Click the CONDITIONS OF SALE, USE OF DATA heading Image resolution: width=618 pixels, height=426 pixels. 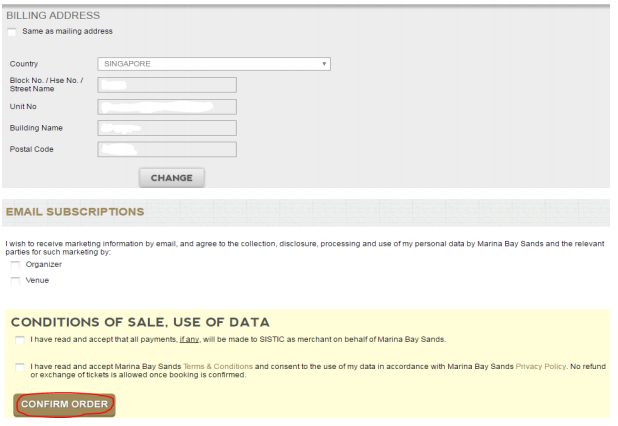tap(140, 322)
